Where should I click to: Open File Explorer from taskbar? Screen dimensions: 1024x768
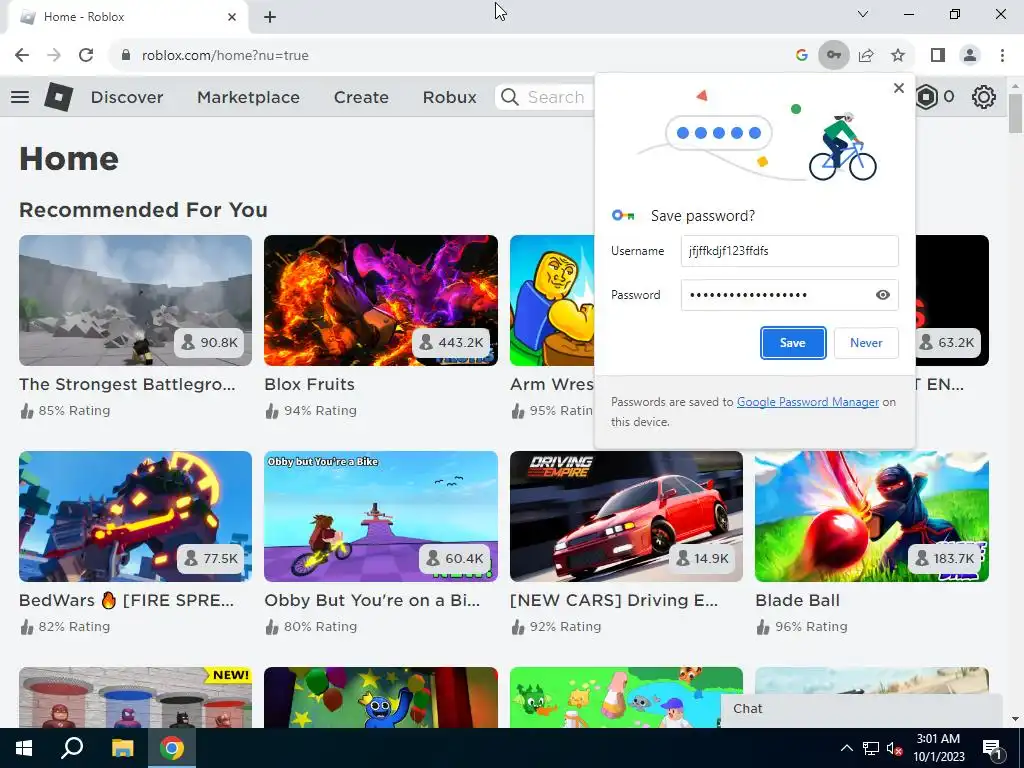pyautogui.click(x=122, y=748)
